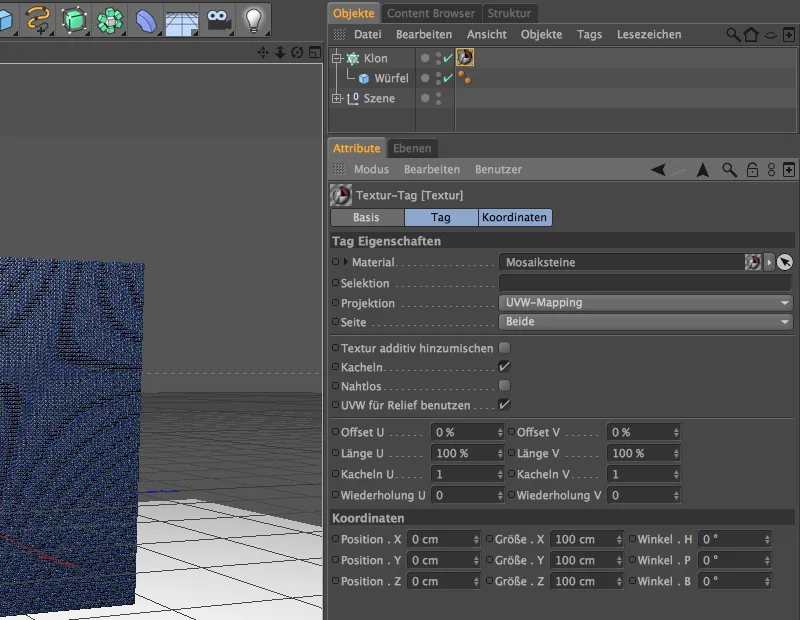The image size is (800, 620).
Task: Show the Tag properties tab
Action: point(441,217)
